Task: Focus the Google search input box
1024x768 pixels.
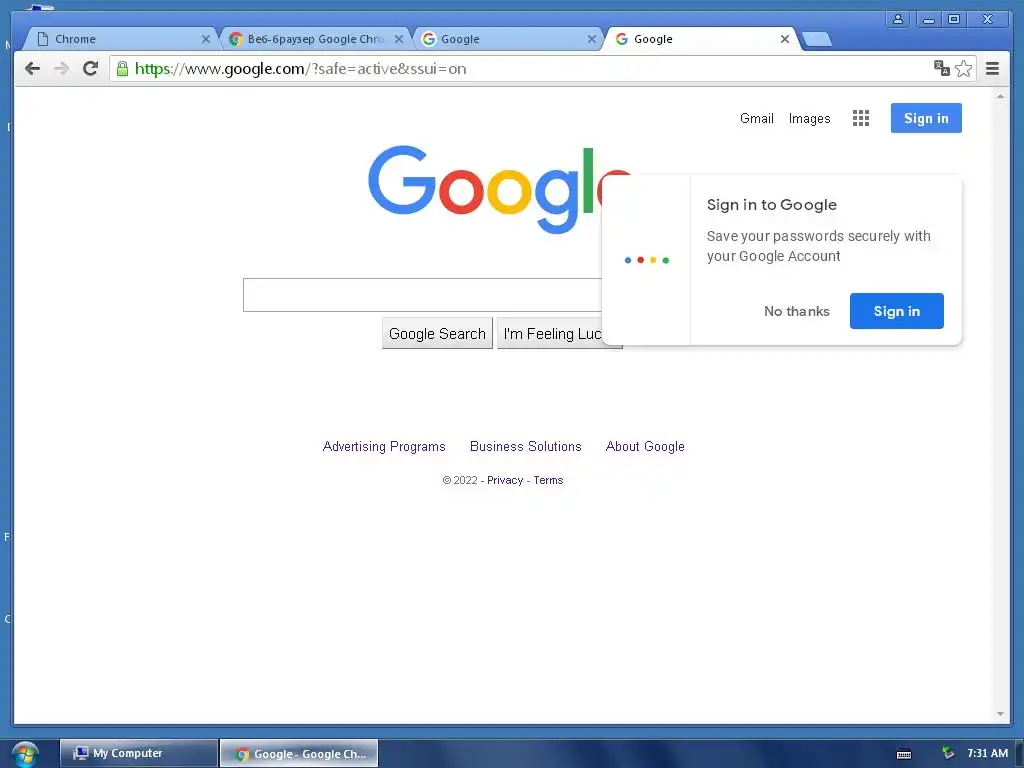Action: pyautogui.click(x=423, y=295)
